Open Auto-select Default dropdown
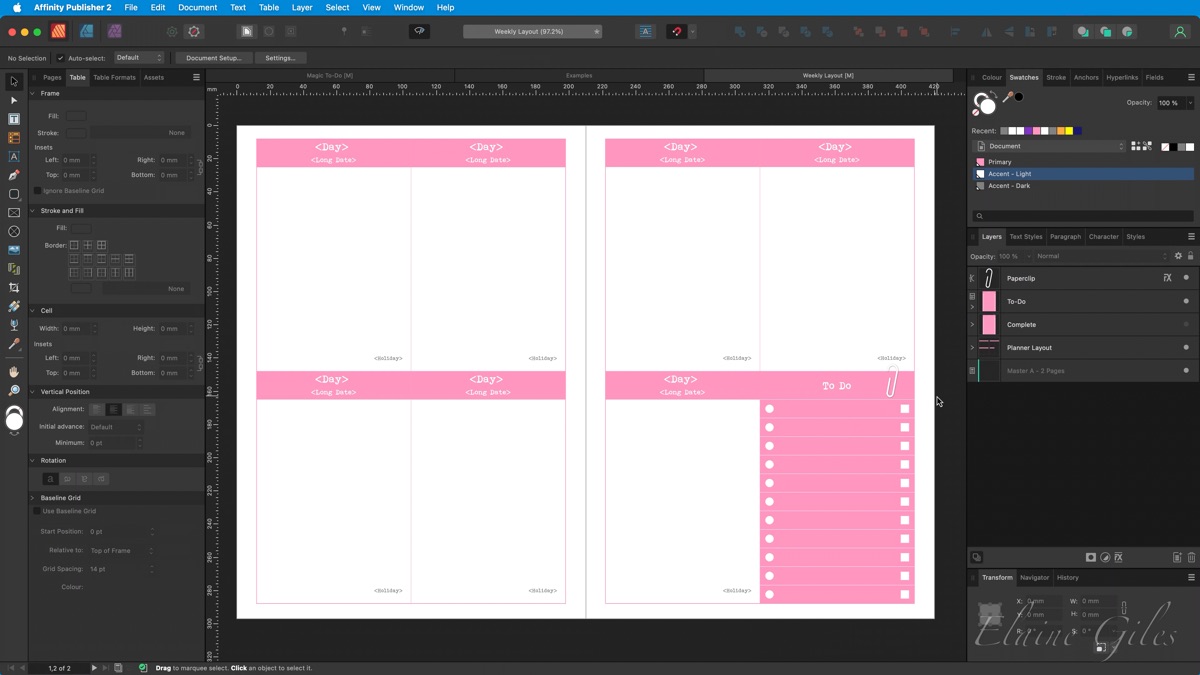This screenshot has width=1200, height=675. click(x=138, y=58)
